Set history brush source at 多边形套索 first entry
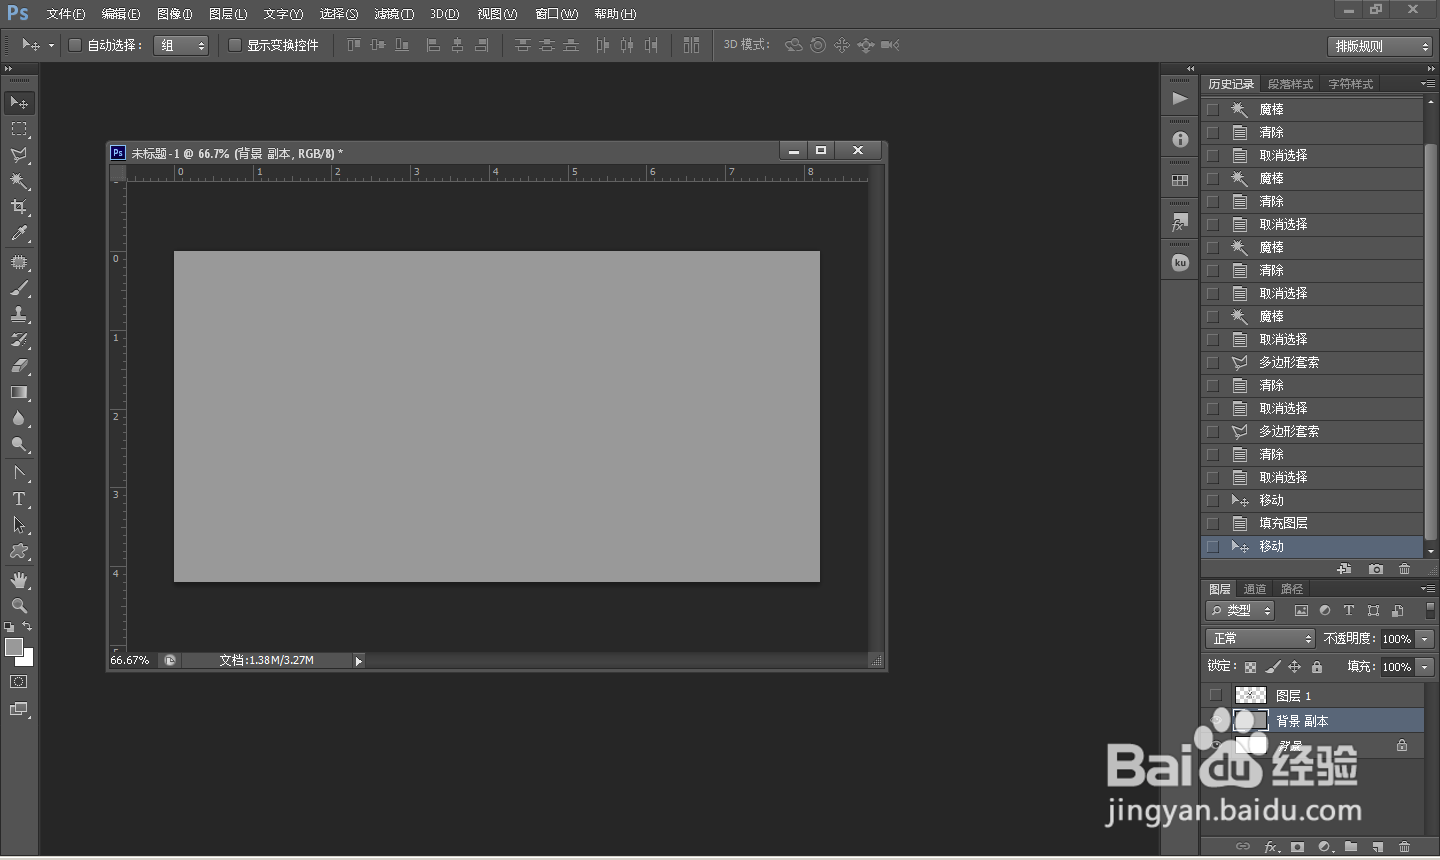 coord(1213,362)
